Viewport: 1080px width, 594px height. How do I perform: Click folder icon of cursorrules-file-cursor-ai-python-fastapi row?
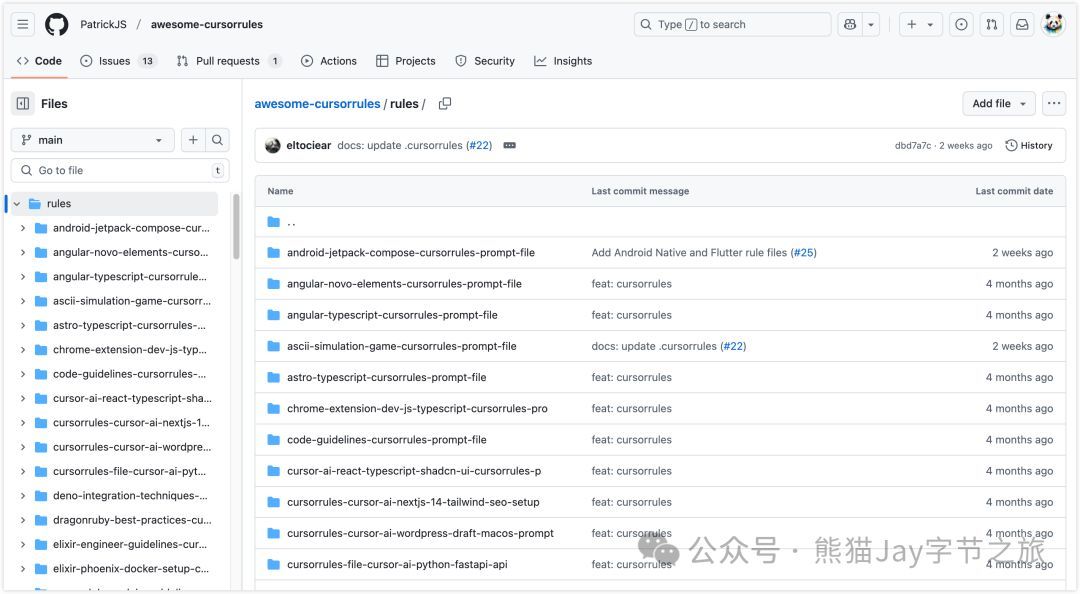click(273, 564)
